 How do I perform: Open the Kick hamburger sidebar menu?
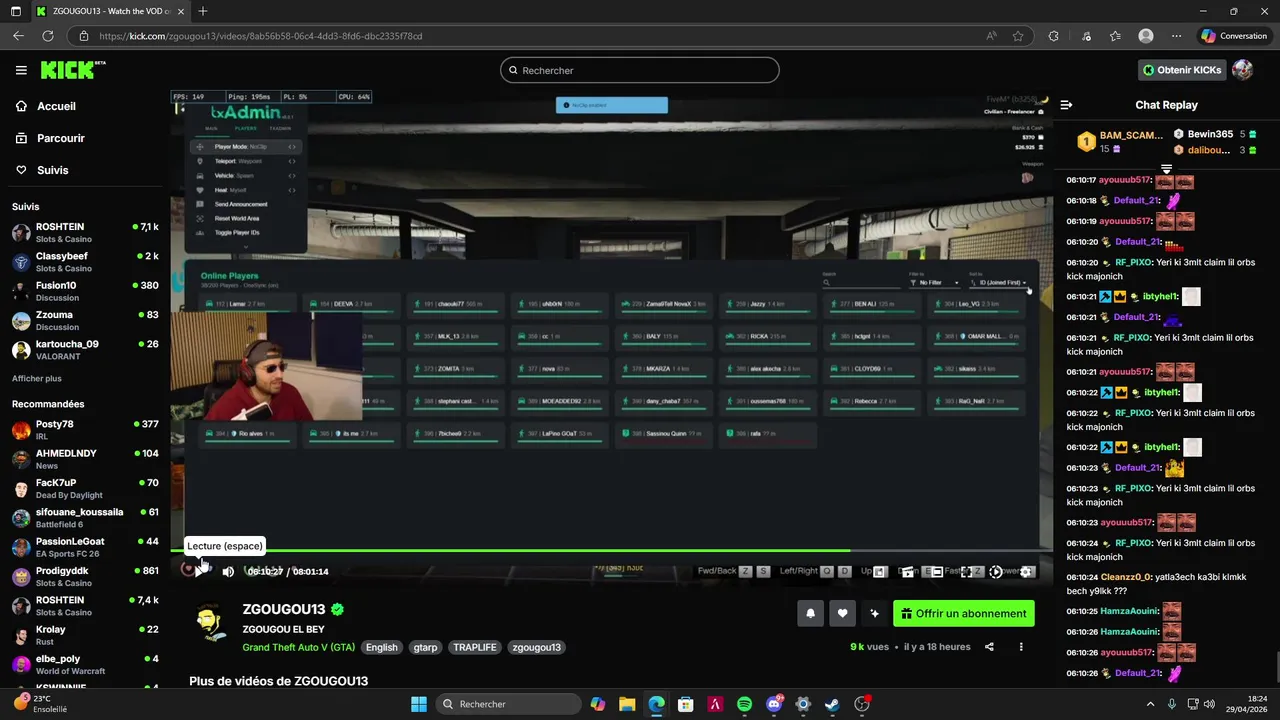[x=21, y=70]
